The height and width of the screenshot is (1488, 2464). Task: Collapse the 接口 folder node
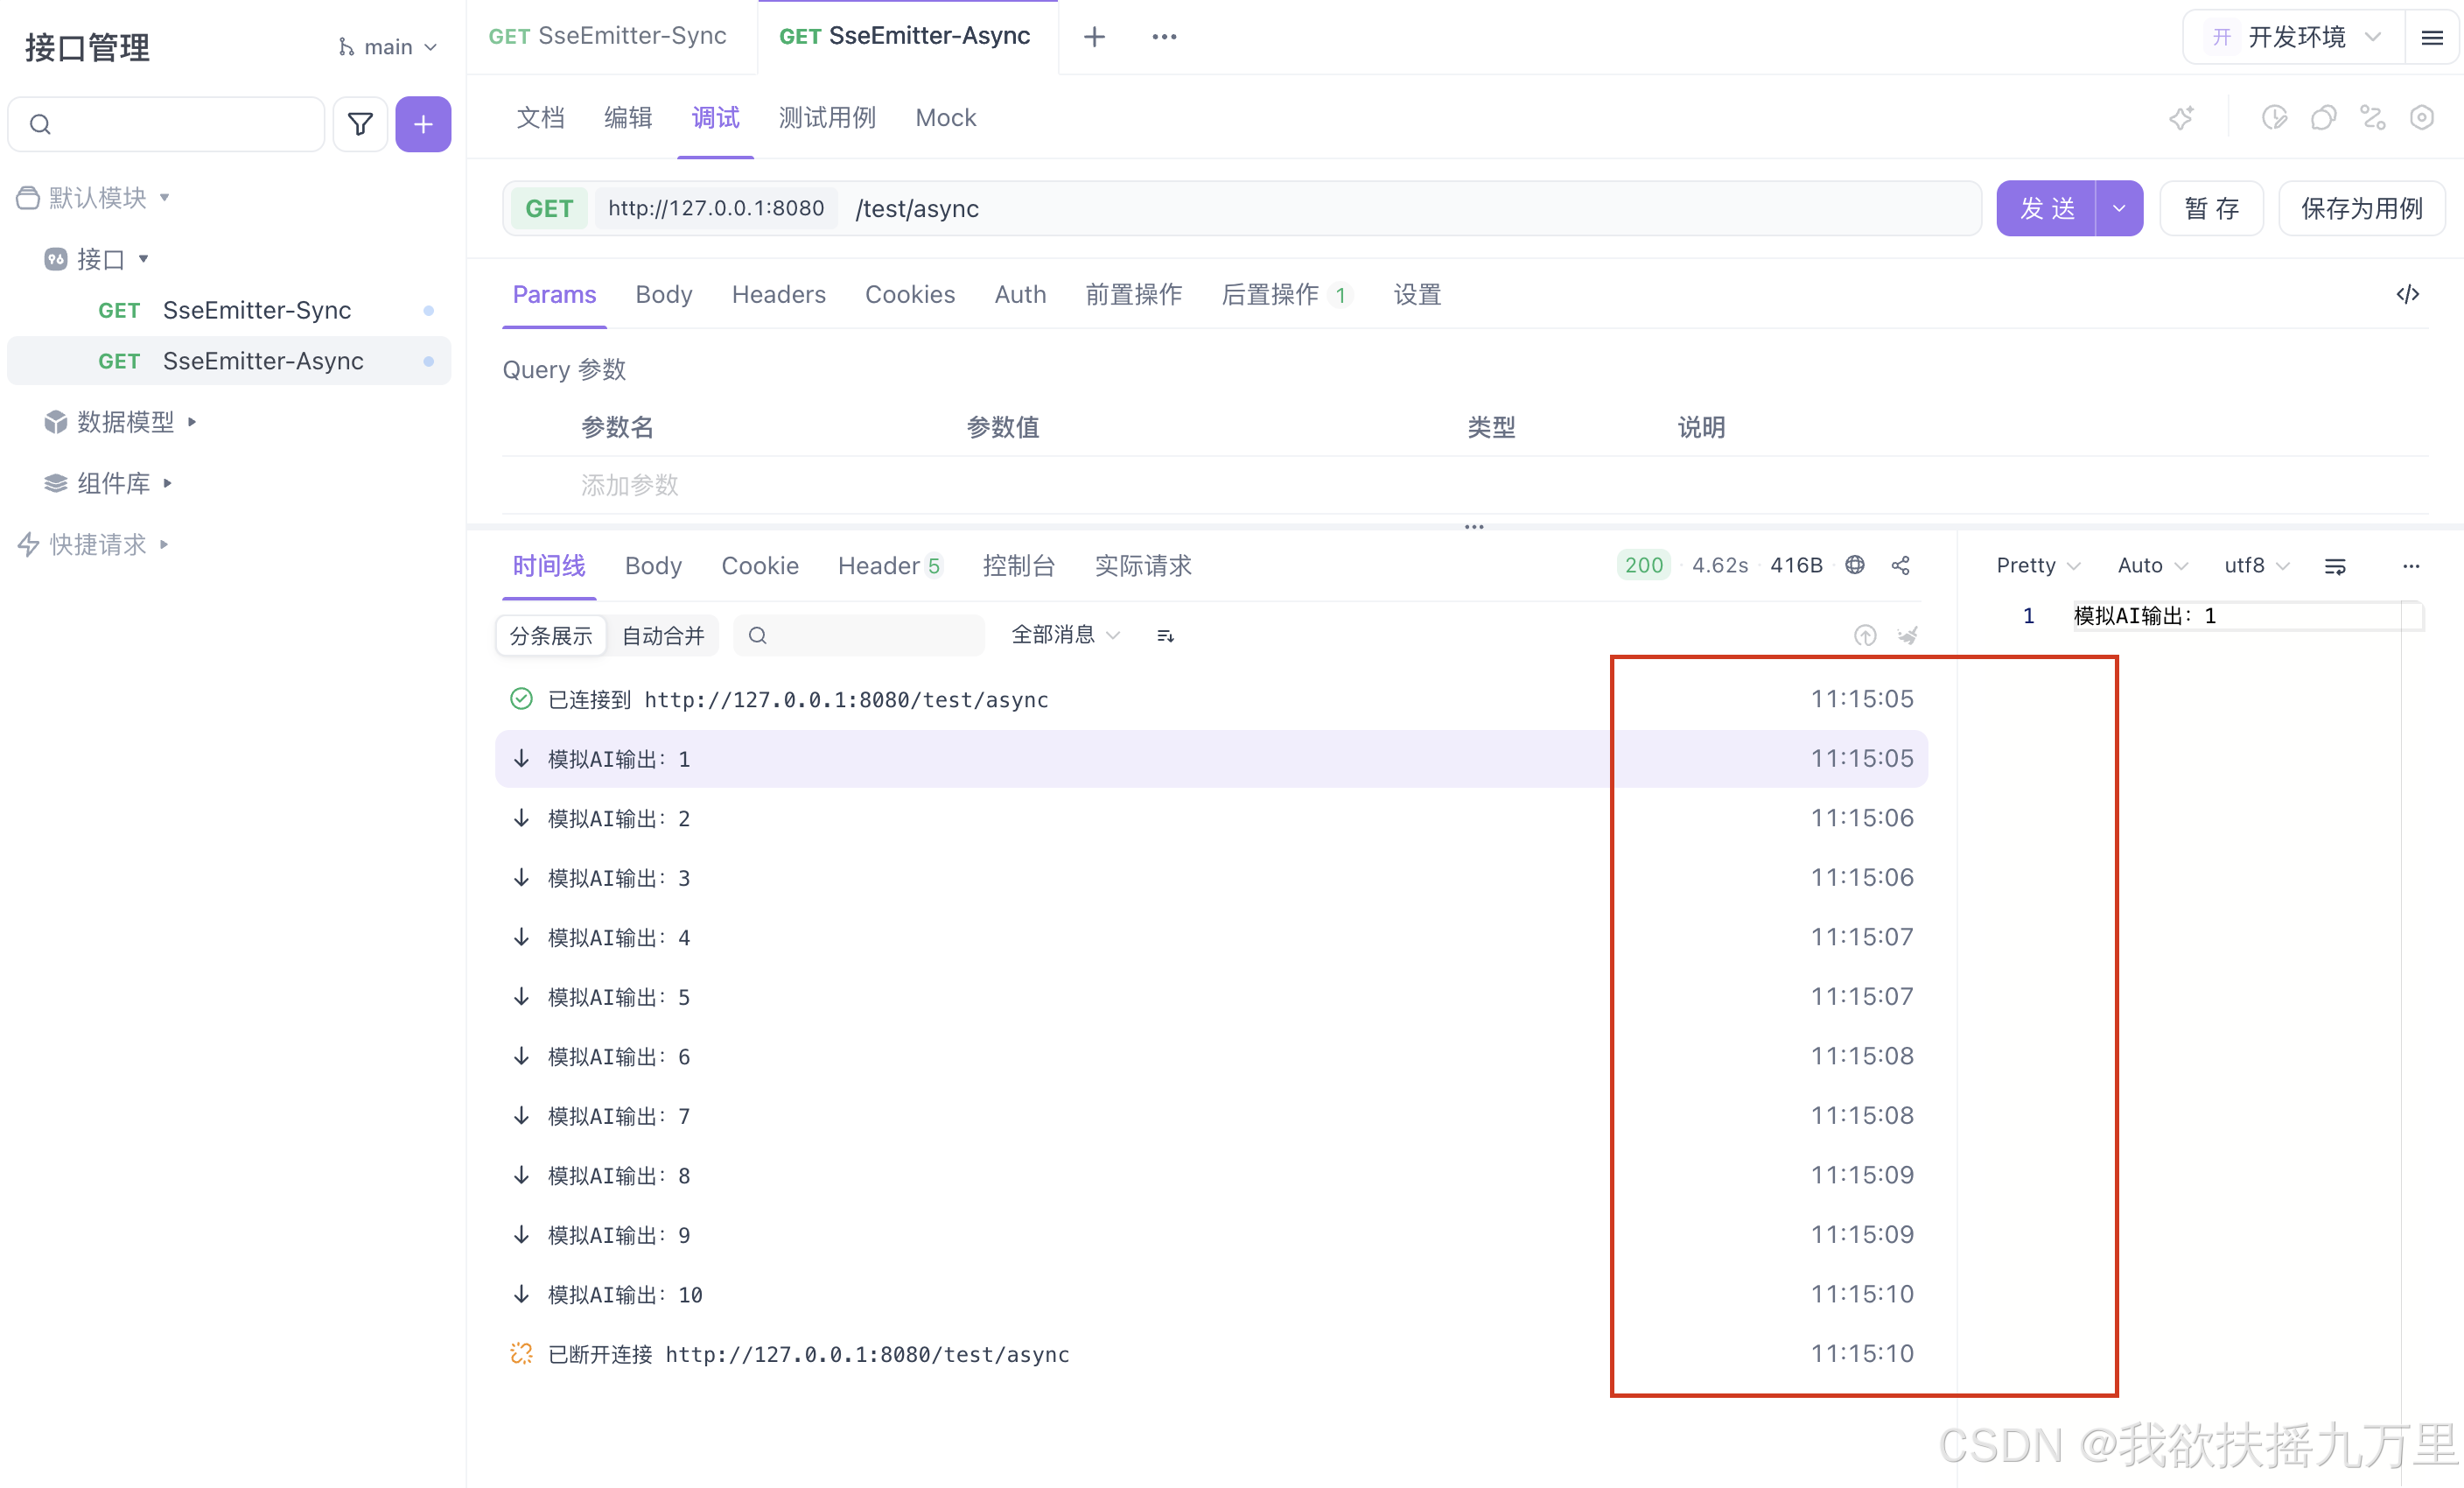point(143,259)
